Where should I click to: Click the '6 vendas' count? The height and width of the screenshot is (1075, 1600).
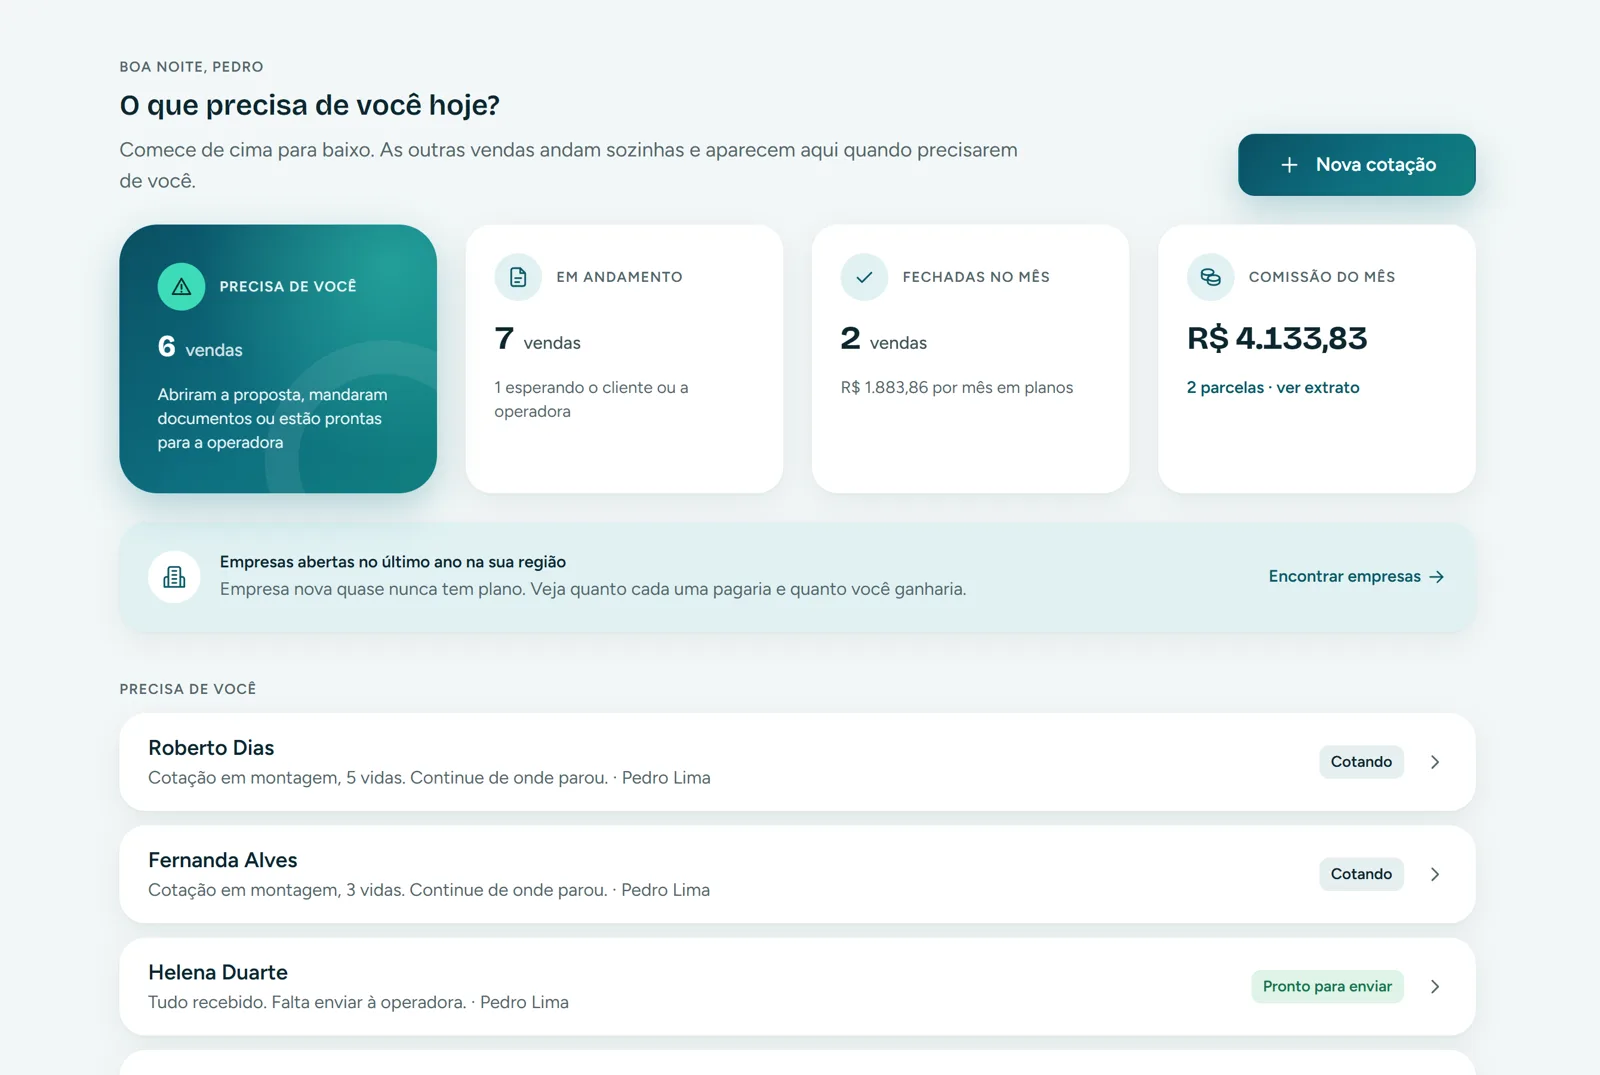[x=200, y=347]
